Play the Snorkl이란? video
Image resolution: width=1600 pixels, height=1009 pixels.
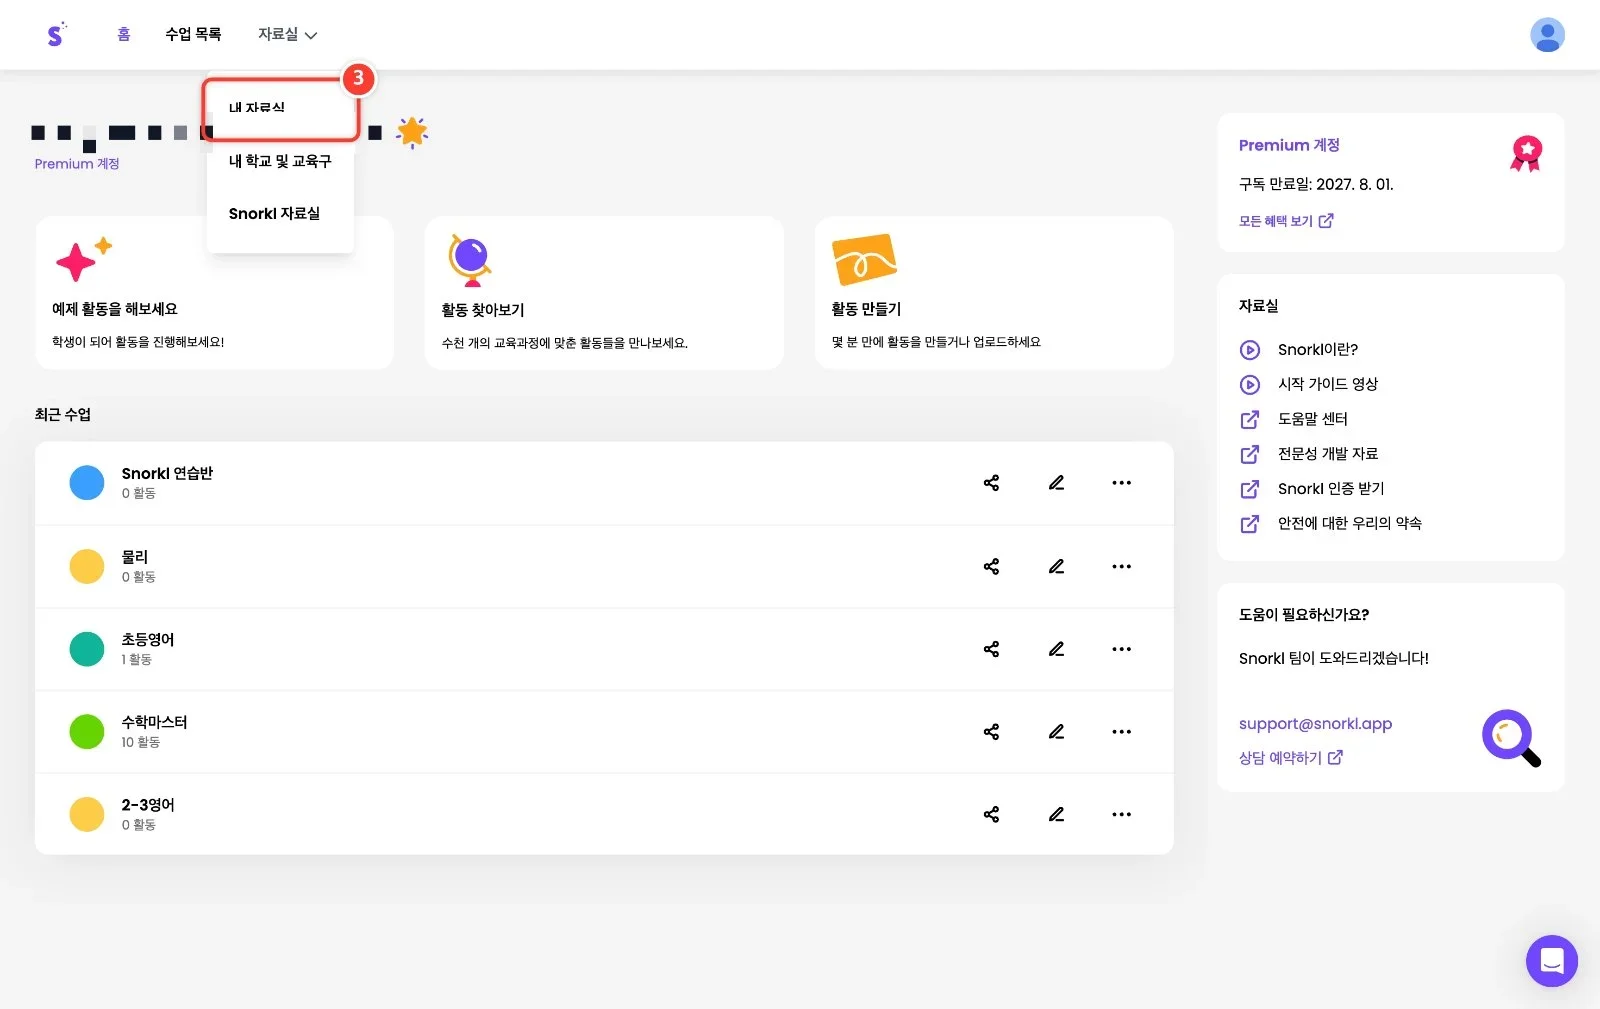point(1299,350)
